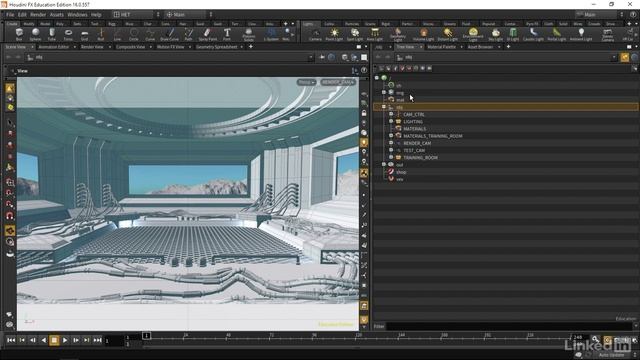
Task: Add a Portal Light
Action: click(x=557, y=34)
